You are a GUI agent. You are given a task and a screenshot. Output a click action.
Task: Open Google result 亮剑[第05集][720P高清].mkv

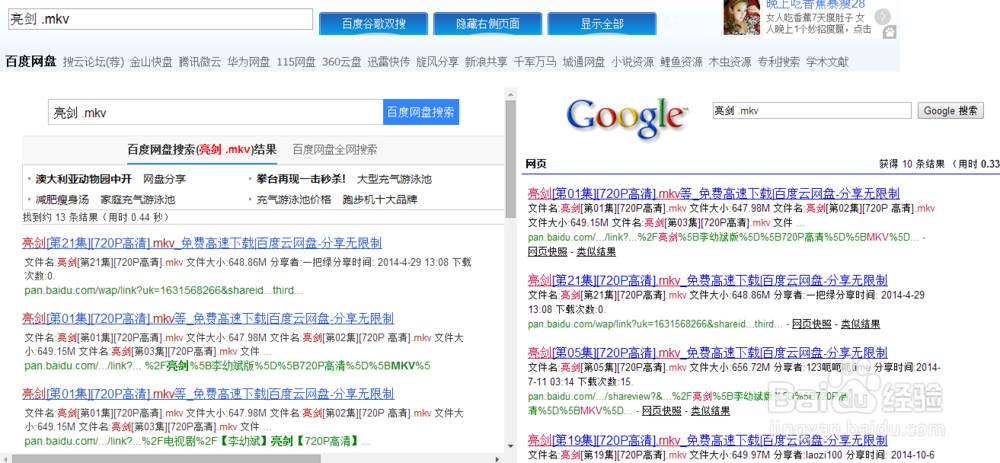click(x=708, y=353)
